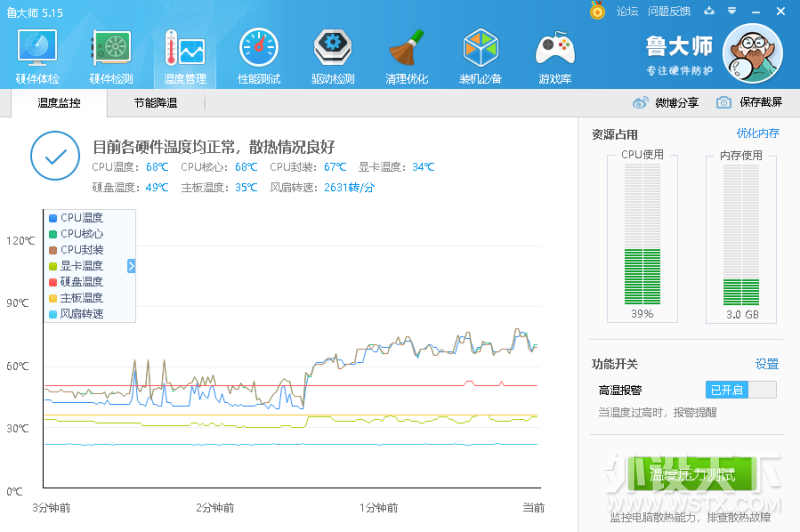The image size is (800, 532).
Task: Click the 2分钟前 time axis label
Action: tap(215, 508)
